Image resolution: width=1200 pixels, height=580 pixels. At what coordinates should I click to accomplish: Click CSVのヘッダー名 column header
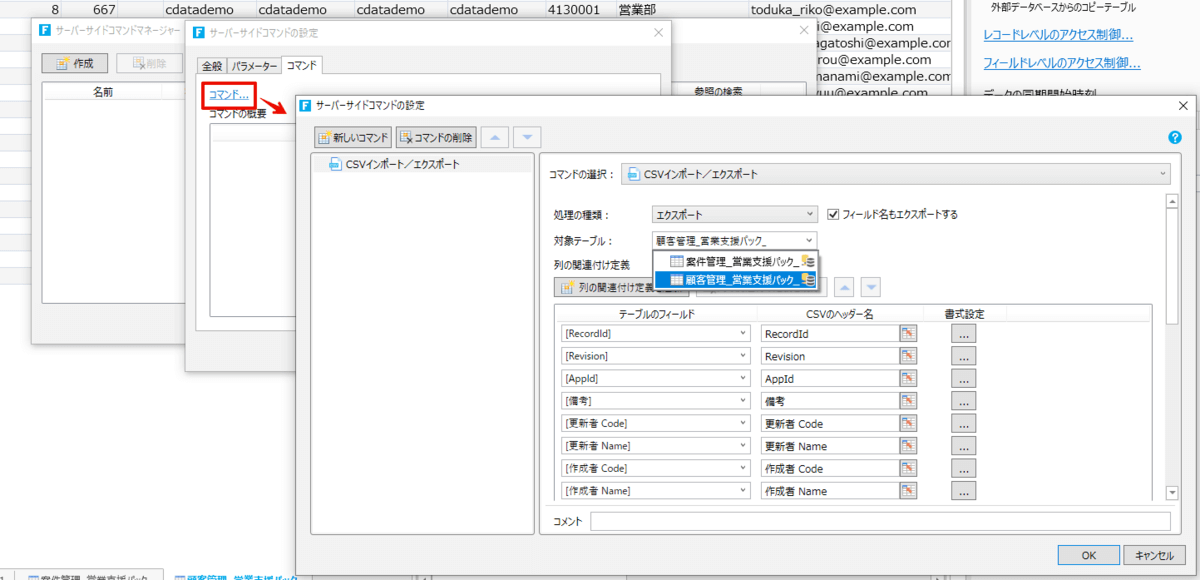coord(840,313)
